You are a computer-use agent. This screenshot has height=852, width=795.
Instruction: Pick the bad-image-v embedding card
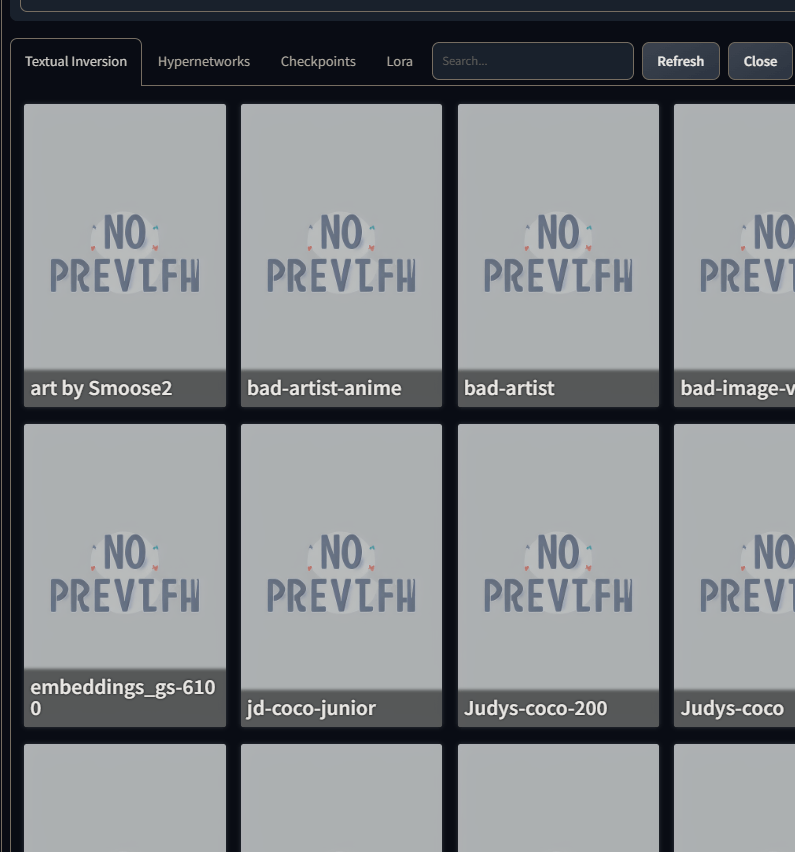pyautogui.click(x=734, y=255)
